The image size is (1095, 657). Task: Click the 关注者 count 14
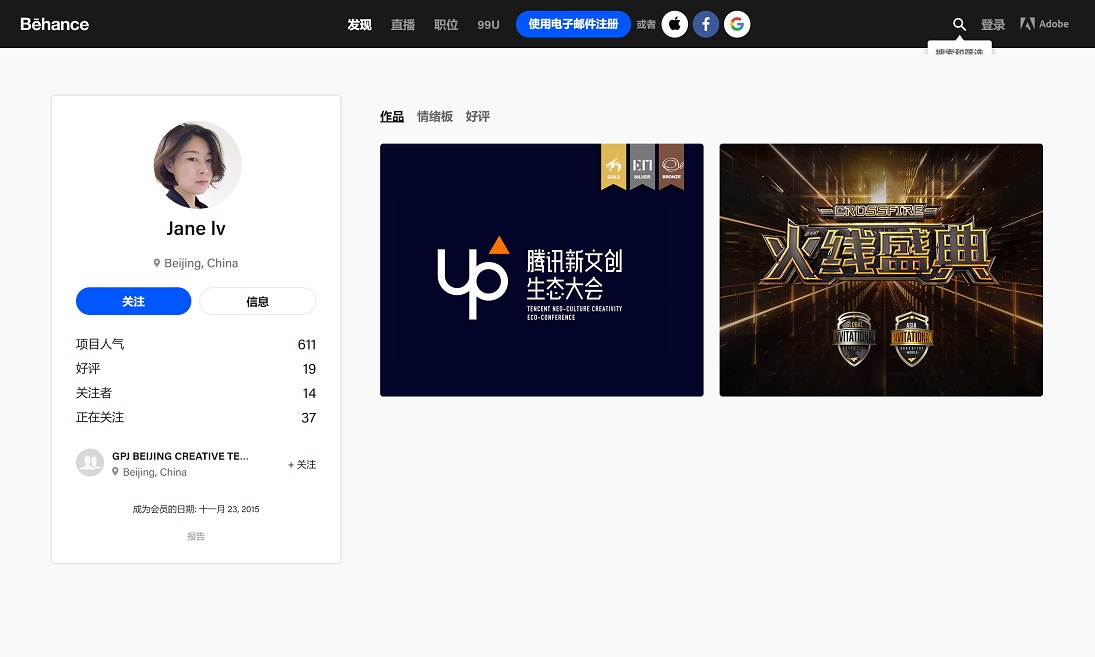309,393
